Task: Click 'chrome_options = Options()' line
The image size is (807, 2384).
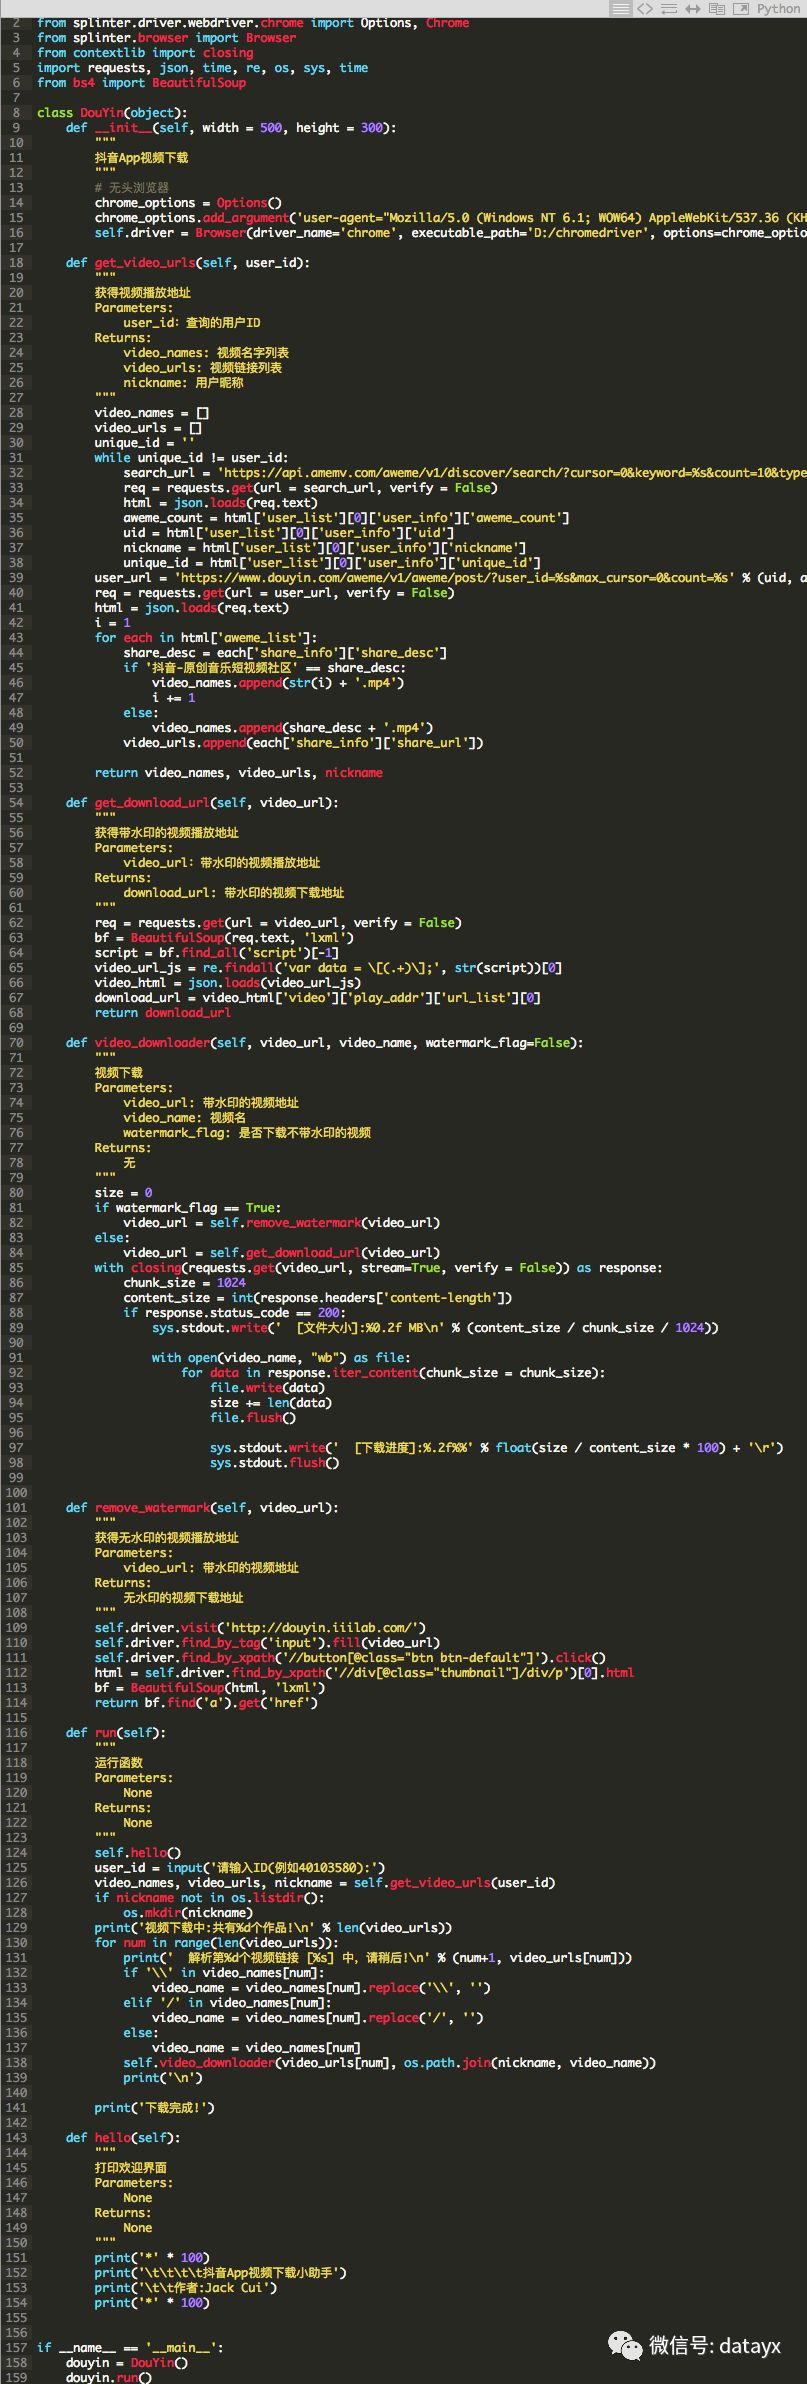Action: click(x=188, y=203)
